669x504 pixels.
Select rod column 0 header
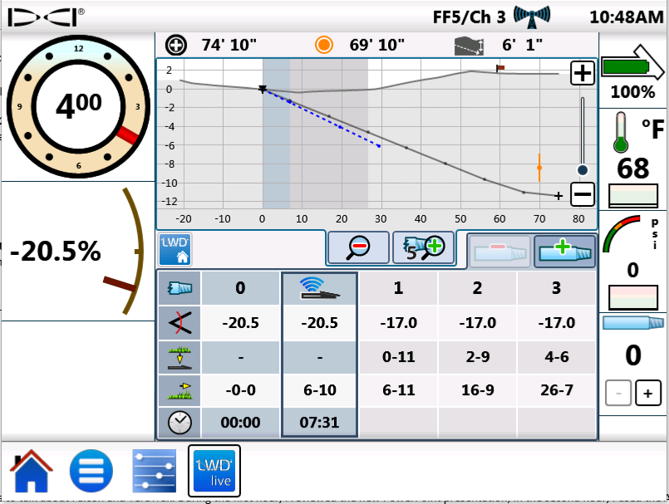(x=241, y=288)
